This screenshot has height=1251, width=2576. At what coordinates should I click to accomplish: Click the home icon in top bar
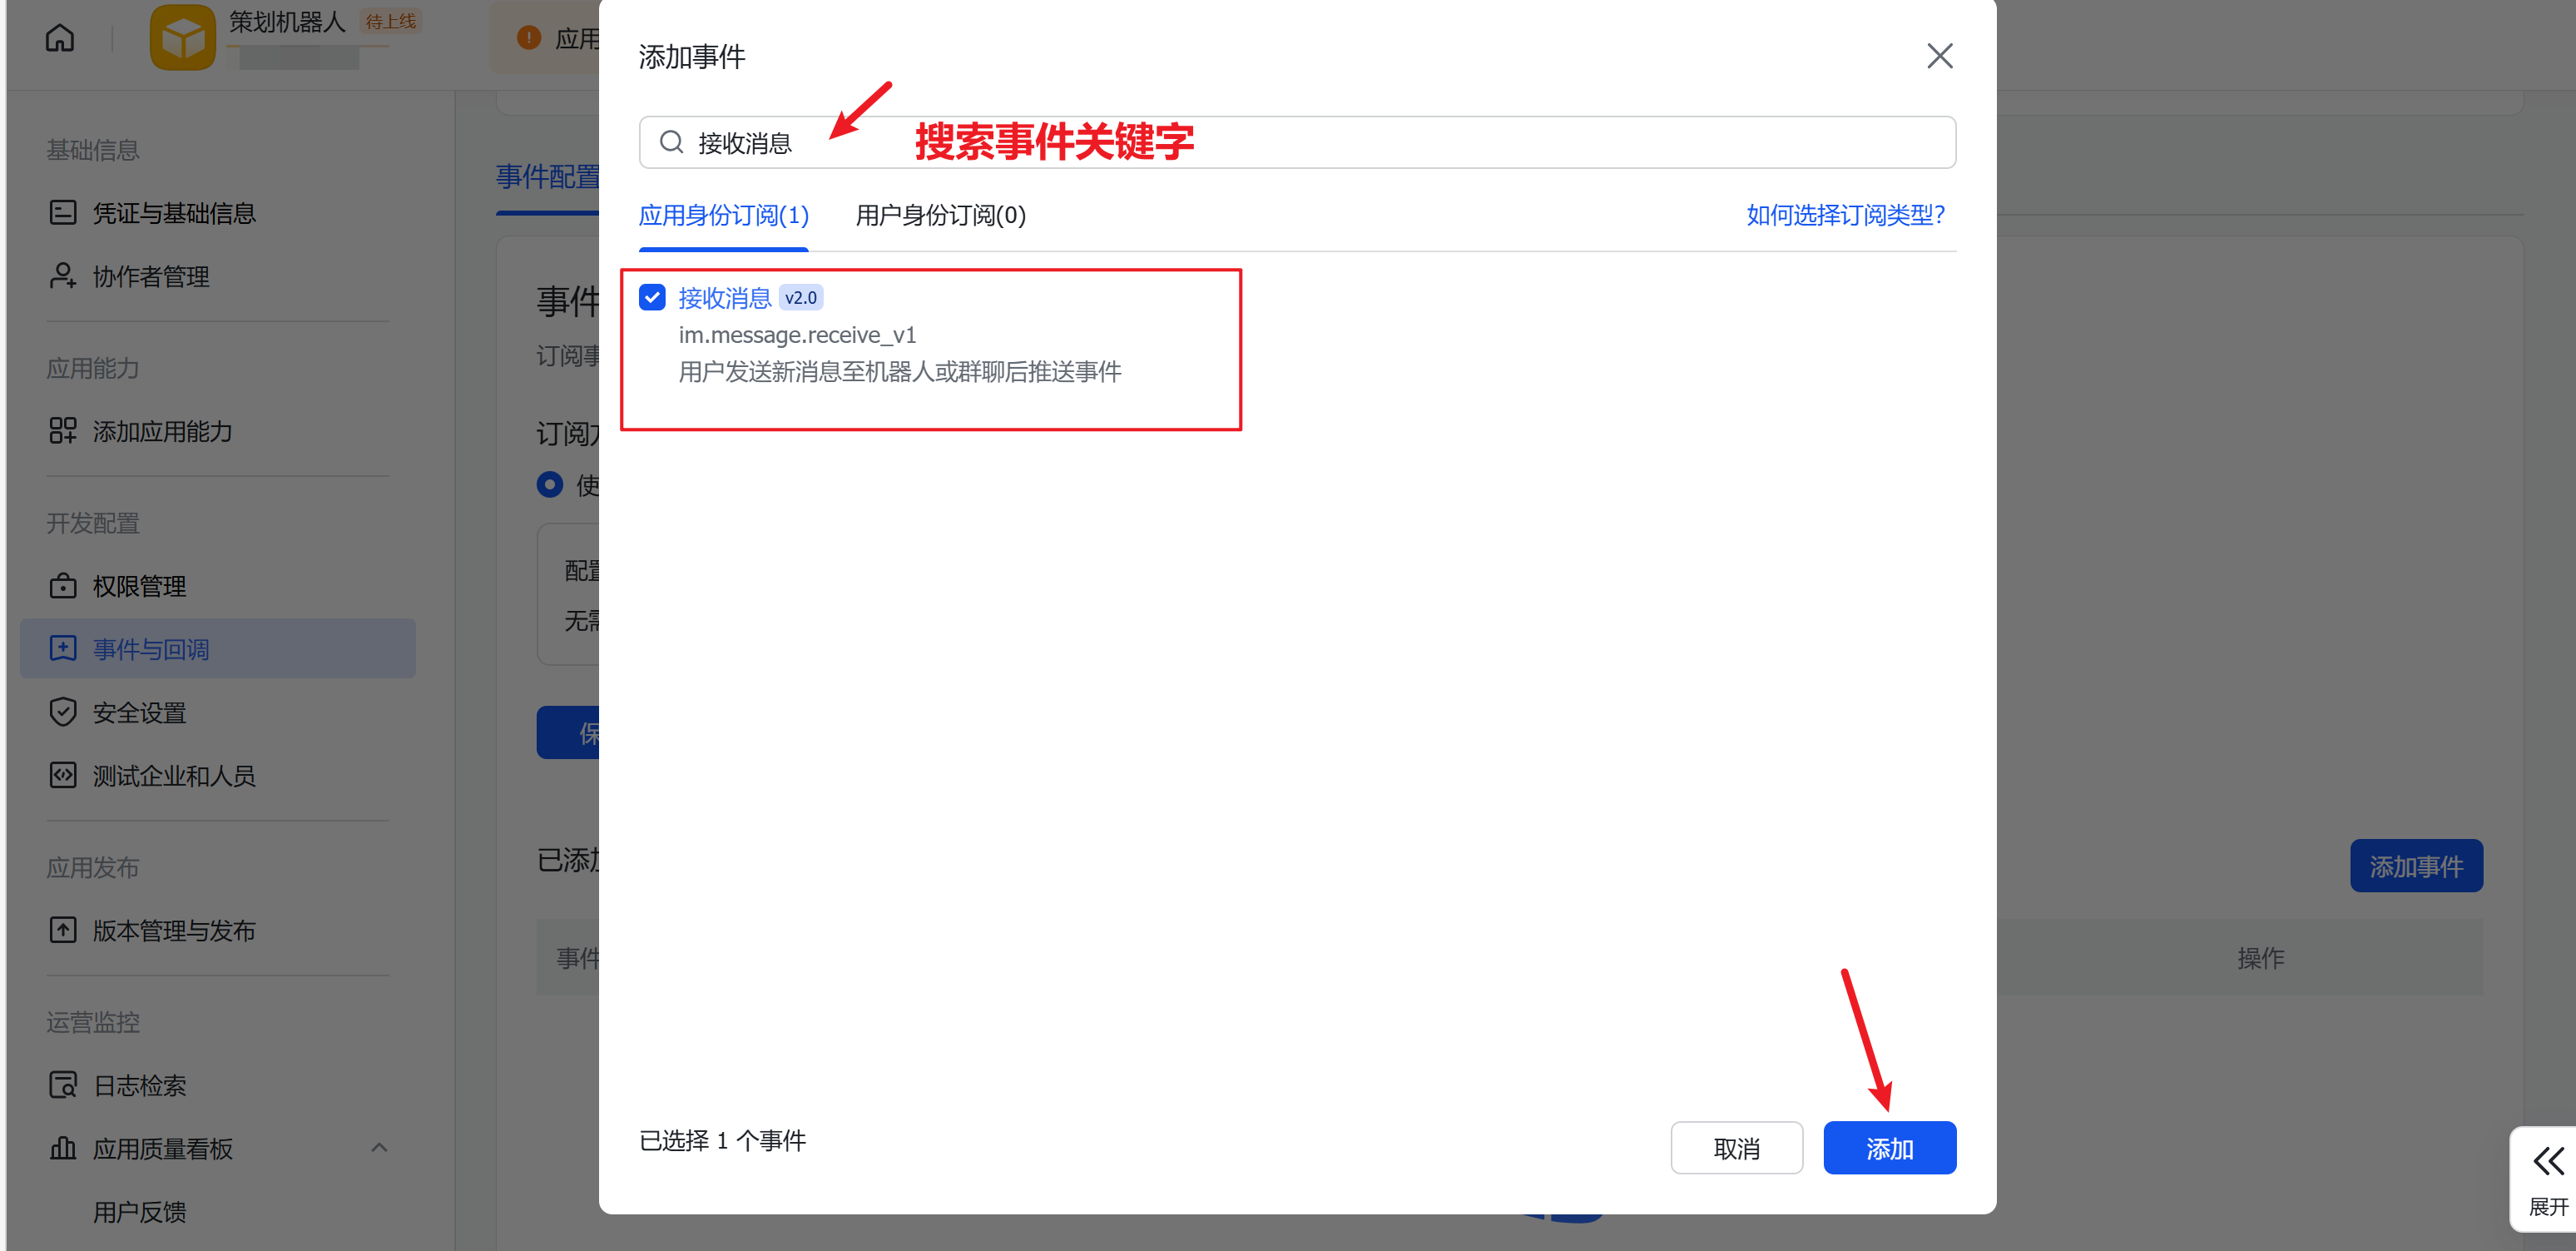(x=60, y=38)
